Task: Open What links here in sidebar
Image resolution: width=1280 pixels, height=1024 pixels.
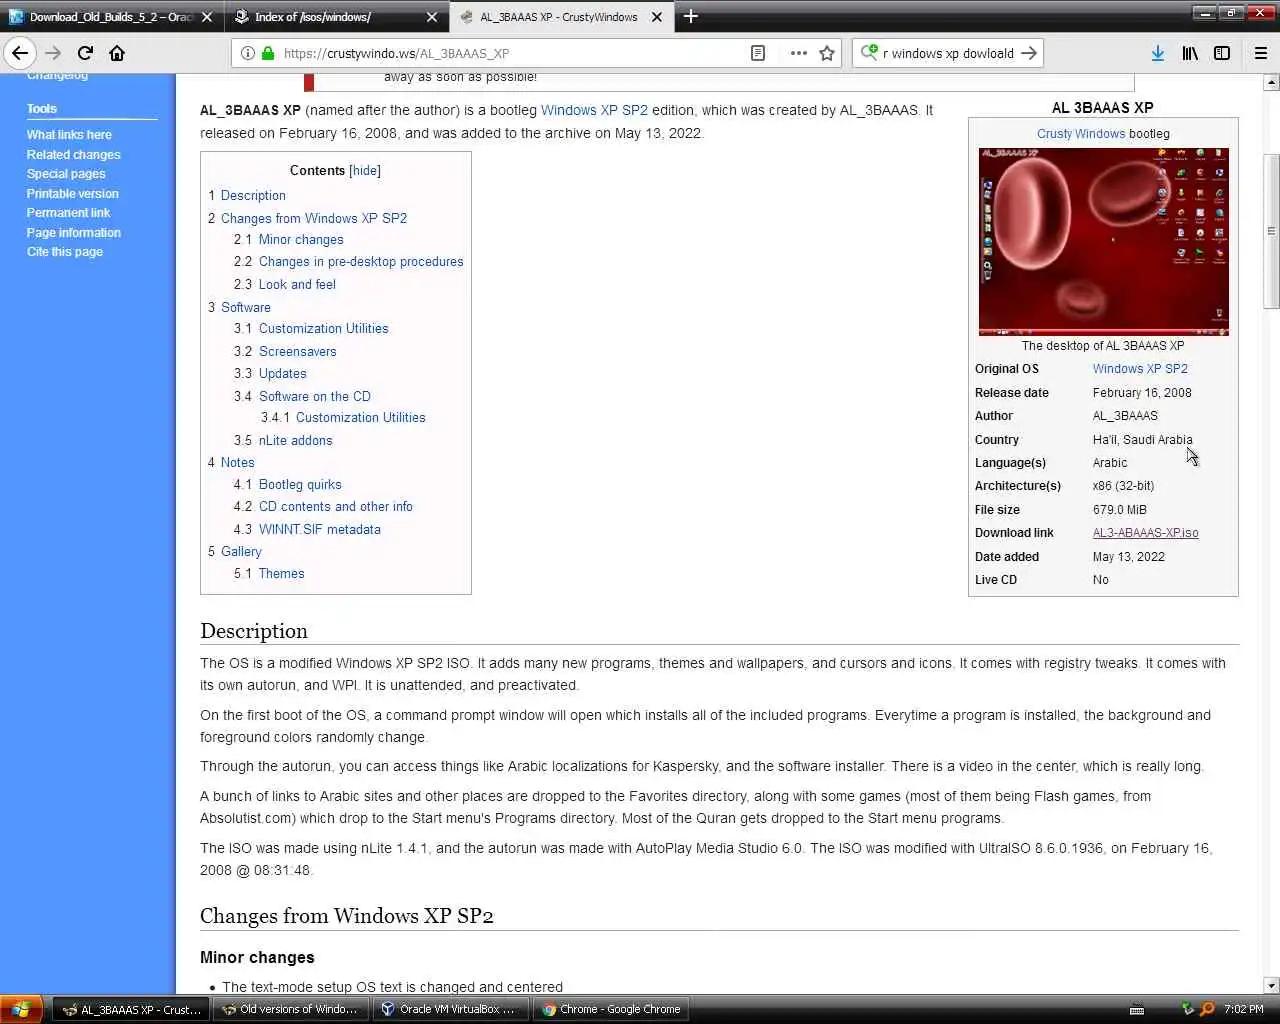Action: pyautogui.click(x=69, y=135)
